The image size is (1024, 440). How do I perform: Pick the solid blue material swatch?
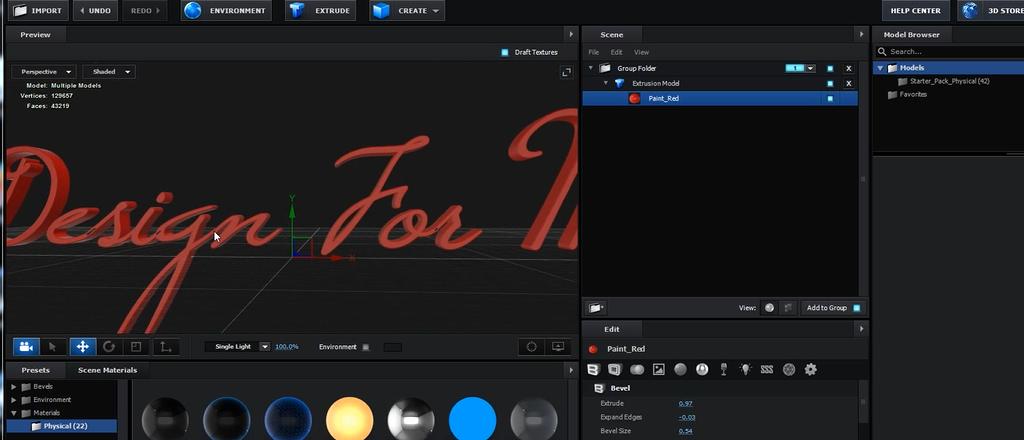pos(473,419)
